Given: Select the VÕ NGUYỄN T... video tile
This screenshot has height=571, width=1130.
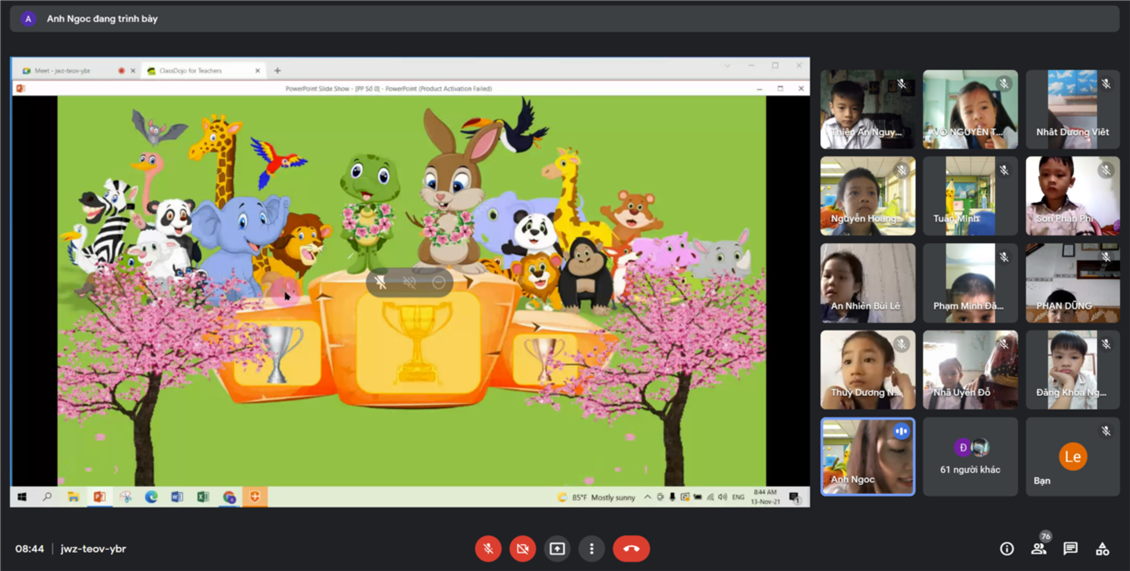Looking at the screenshot, I should [x=971, y=109].
